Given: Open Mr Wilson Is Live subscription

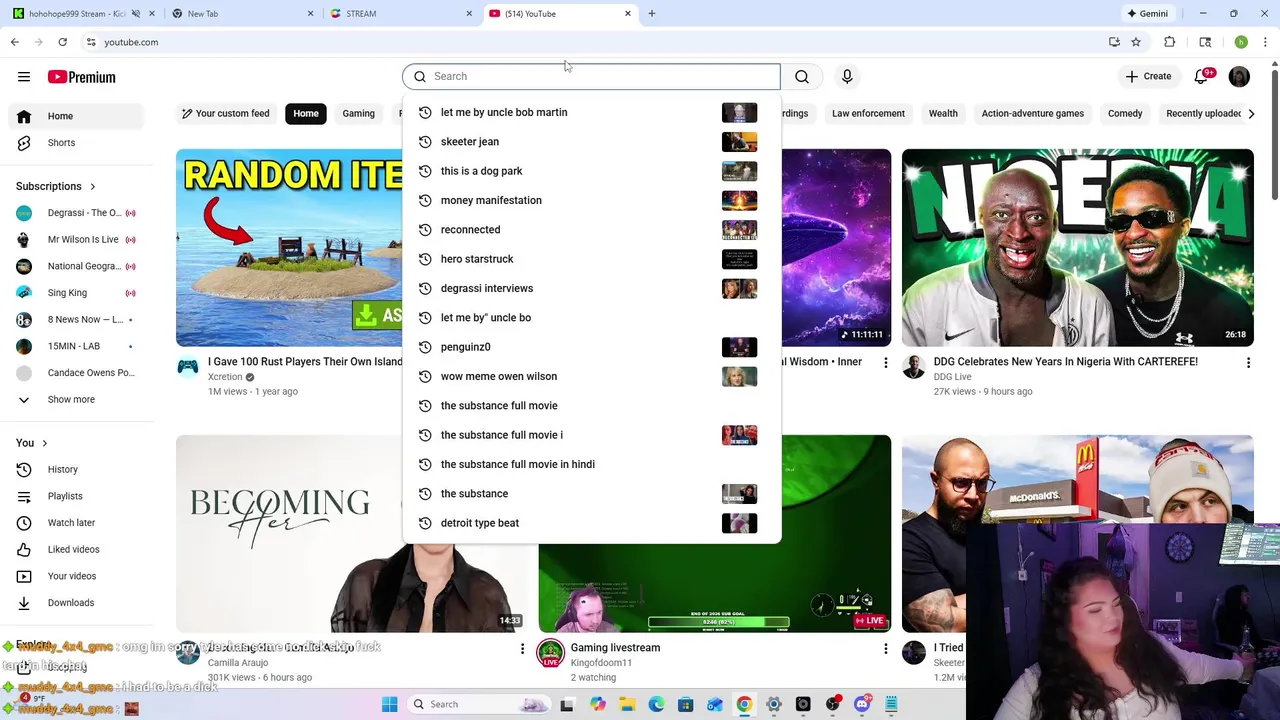Looking at the screenshot, I should tap(77, 239).
